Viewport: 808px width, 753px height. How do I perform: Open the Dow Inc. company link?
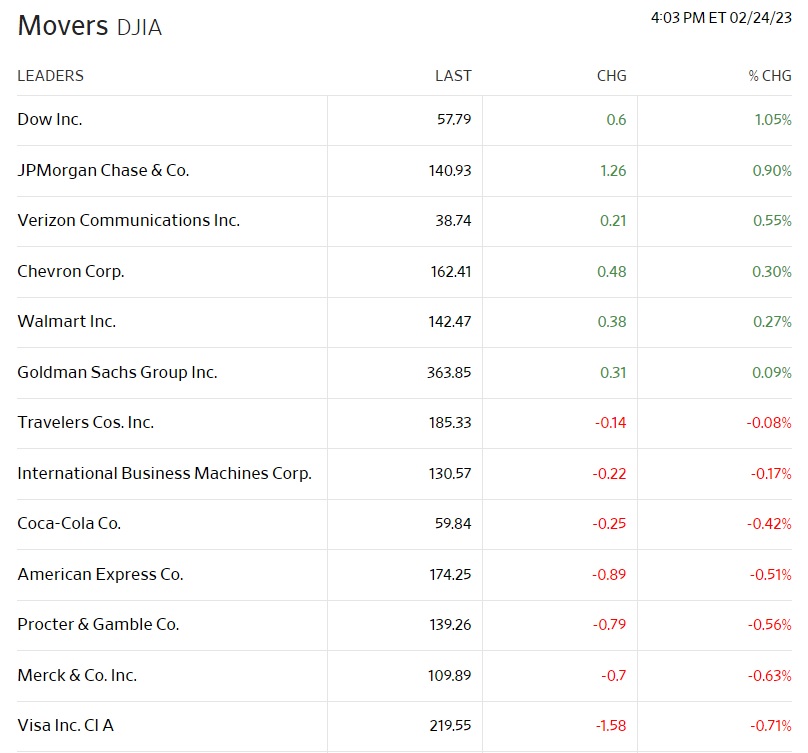tap(50, 120)
